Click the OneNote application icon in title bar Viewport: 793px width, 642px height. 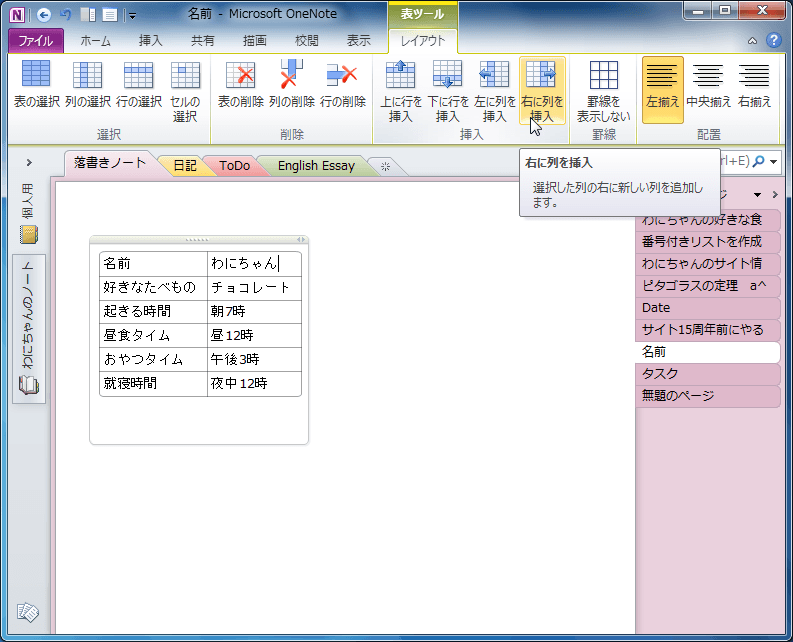(x=17, y=15)
